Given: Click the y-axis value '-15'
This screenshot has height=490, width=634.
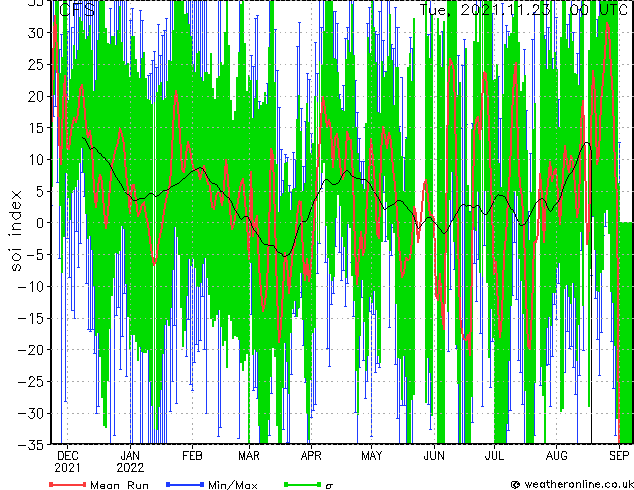Looking at the screenshot, I should point(31,318).
